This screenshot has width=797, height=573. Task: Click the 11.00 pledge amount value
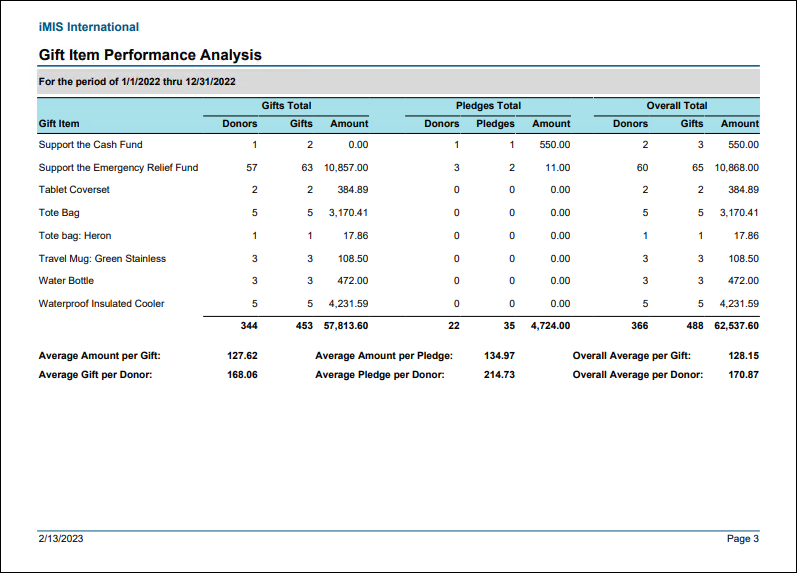[558, 168]
